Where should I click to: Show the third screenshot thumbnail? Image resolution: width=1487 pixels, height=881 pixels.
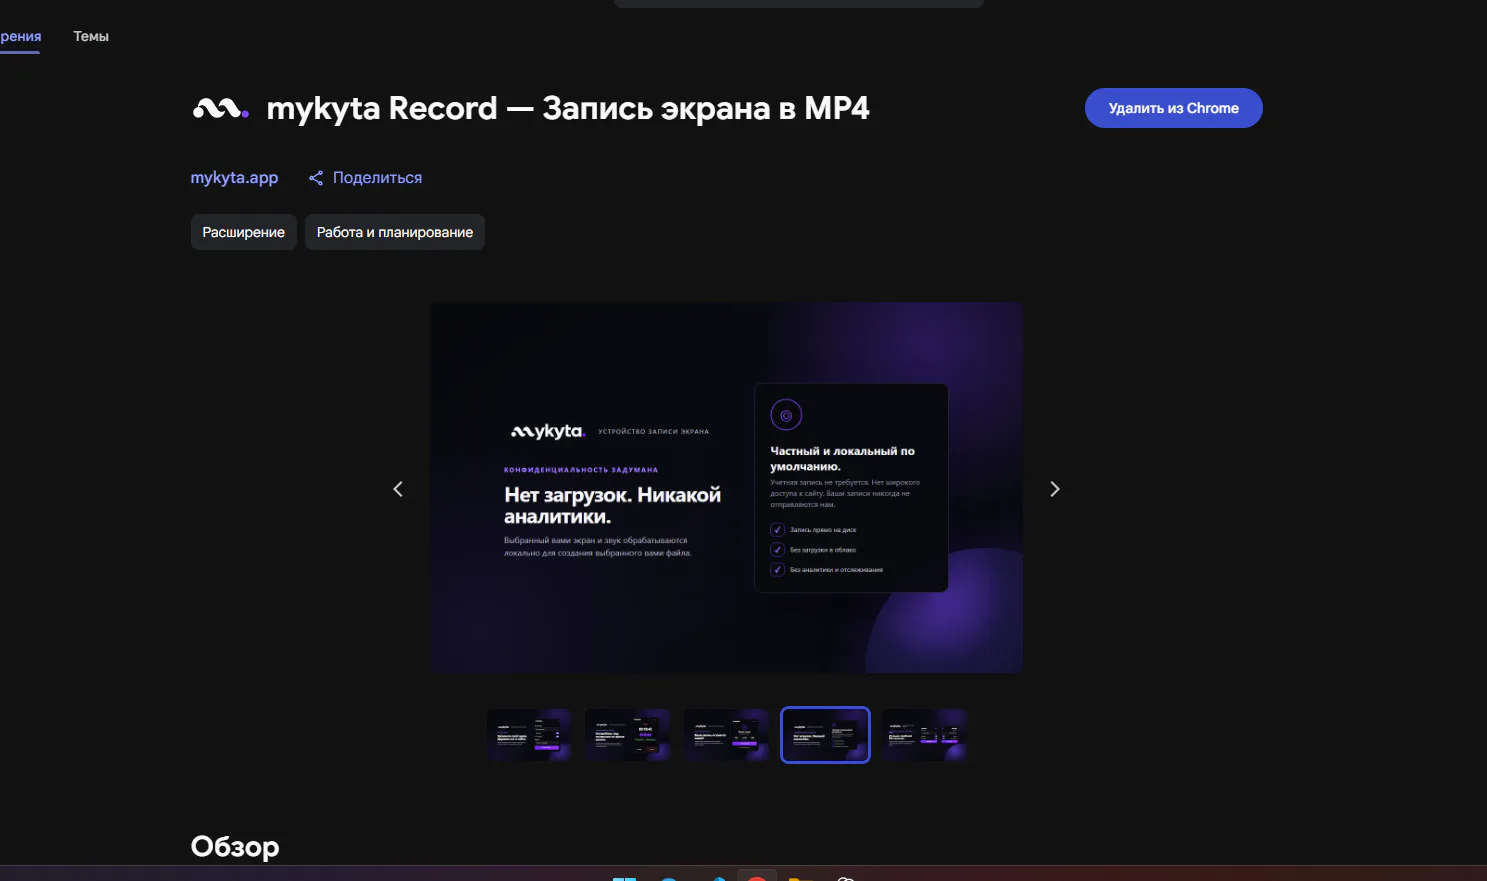point(726,735)
